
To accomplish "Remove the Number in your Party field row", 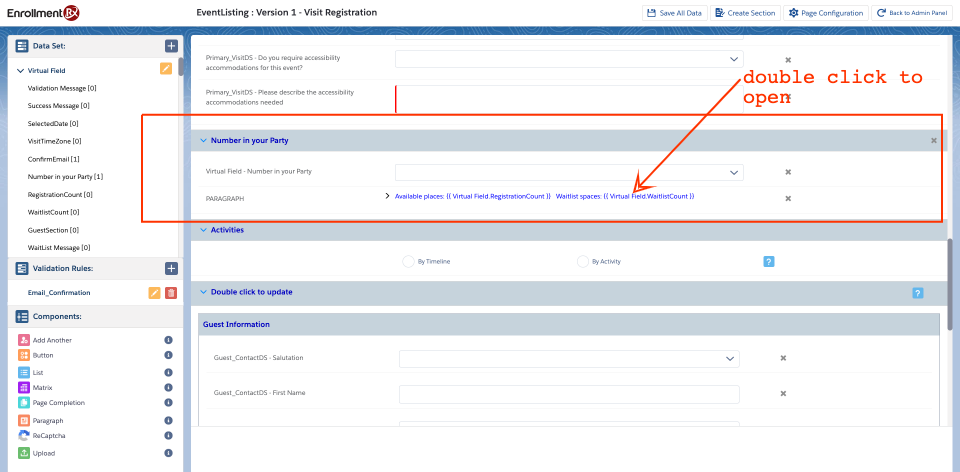I will tap(788, 172).
